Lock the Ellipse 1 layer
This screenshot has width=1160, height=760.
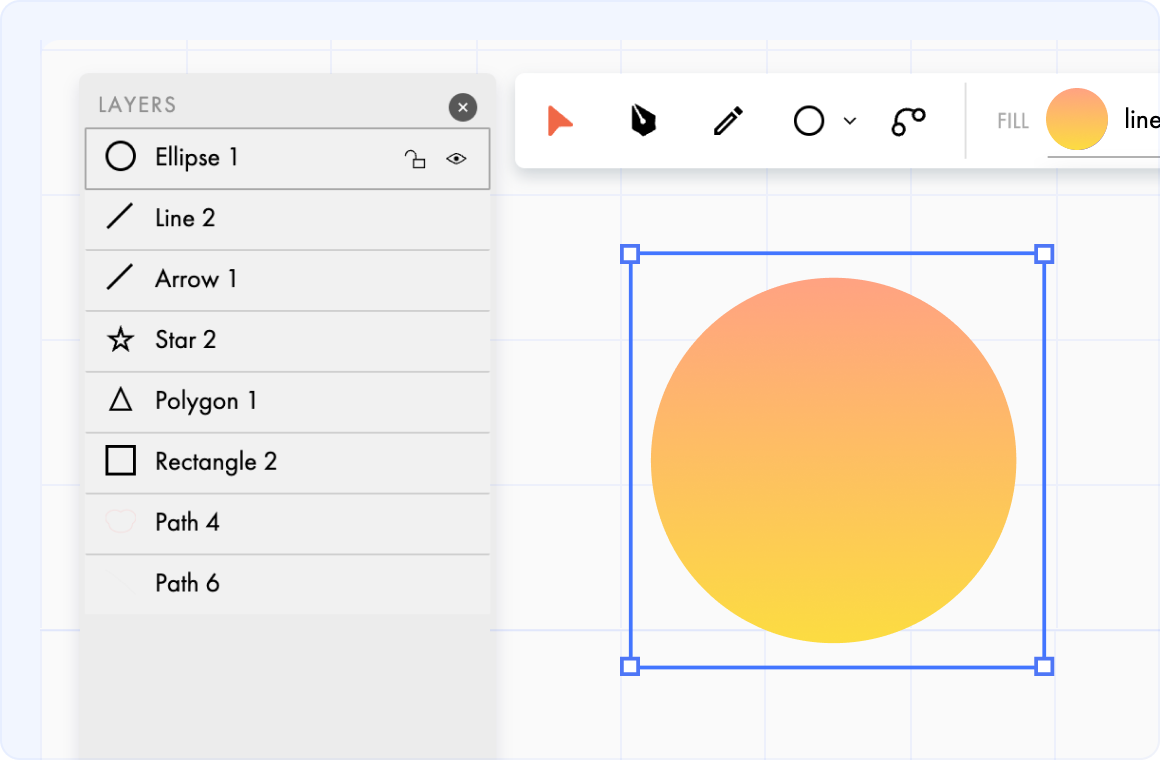(x=417, y=158)
